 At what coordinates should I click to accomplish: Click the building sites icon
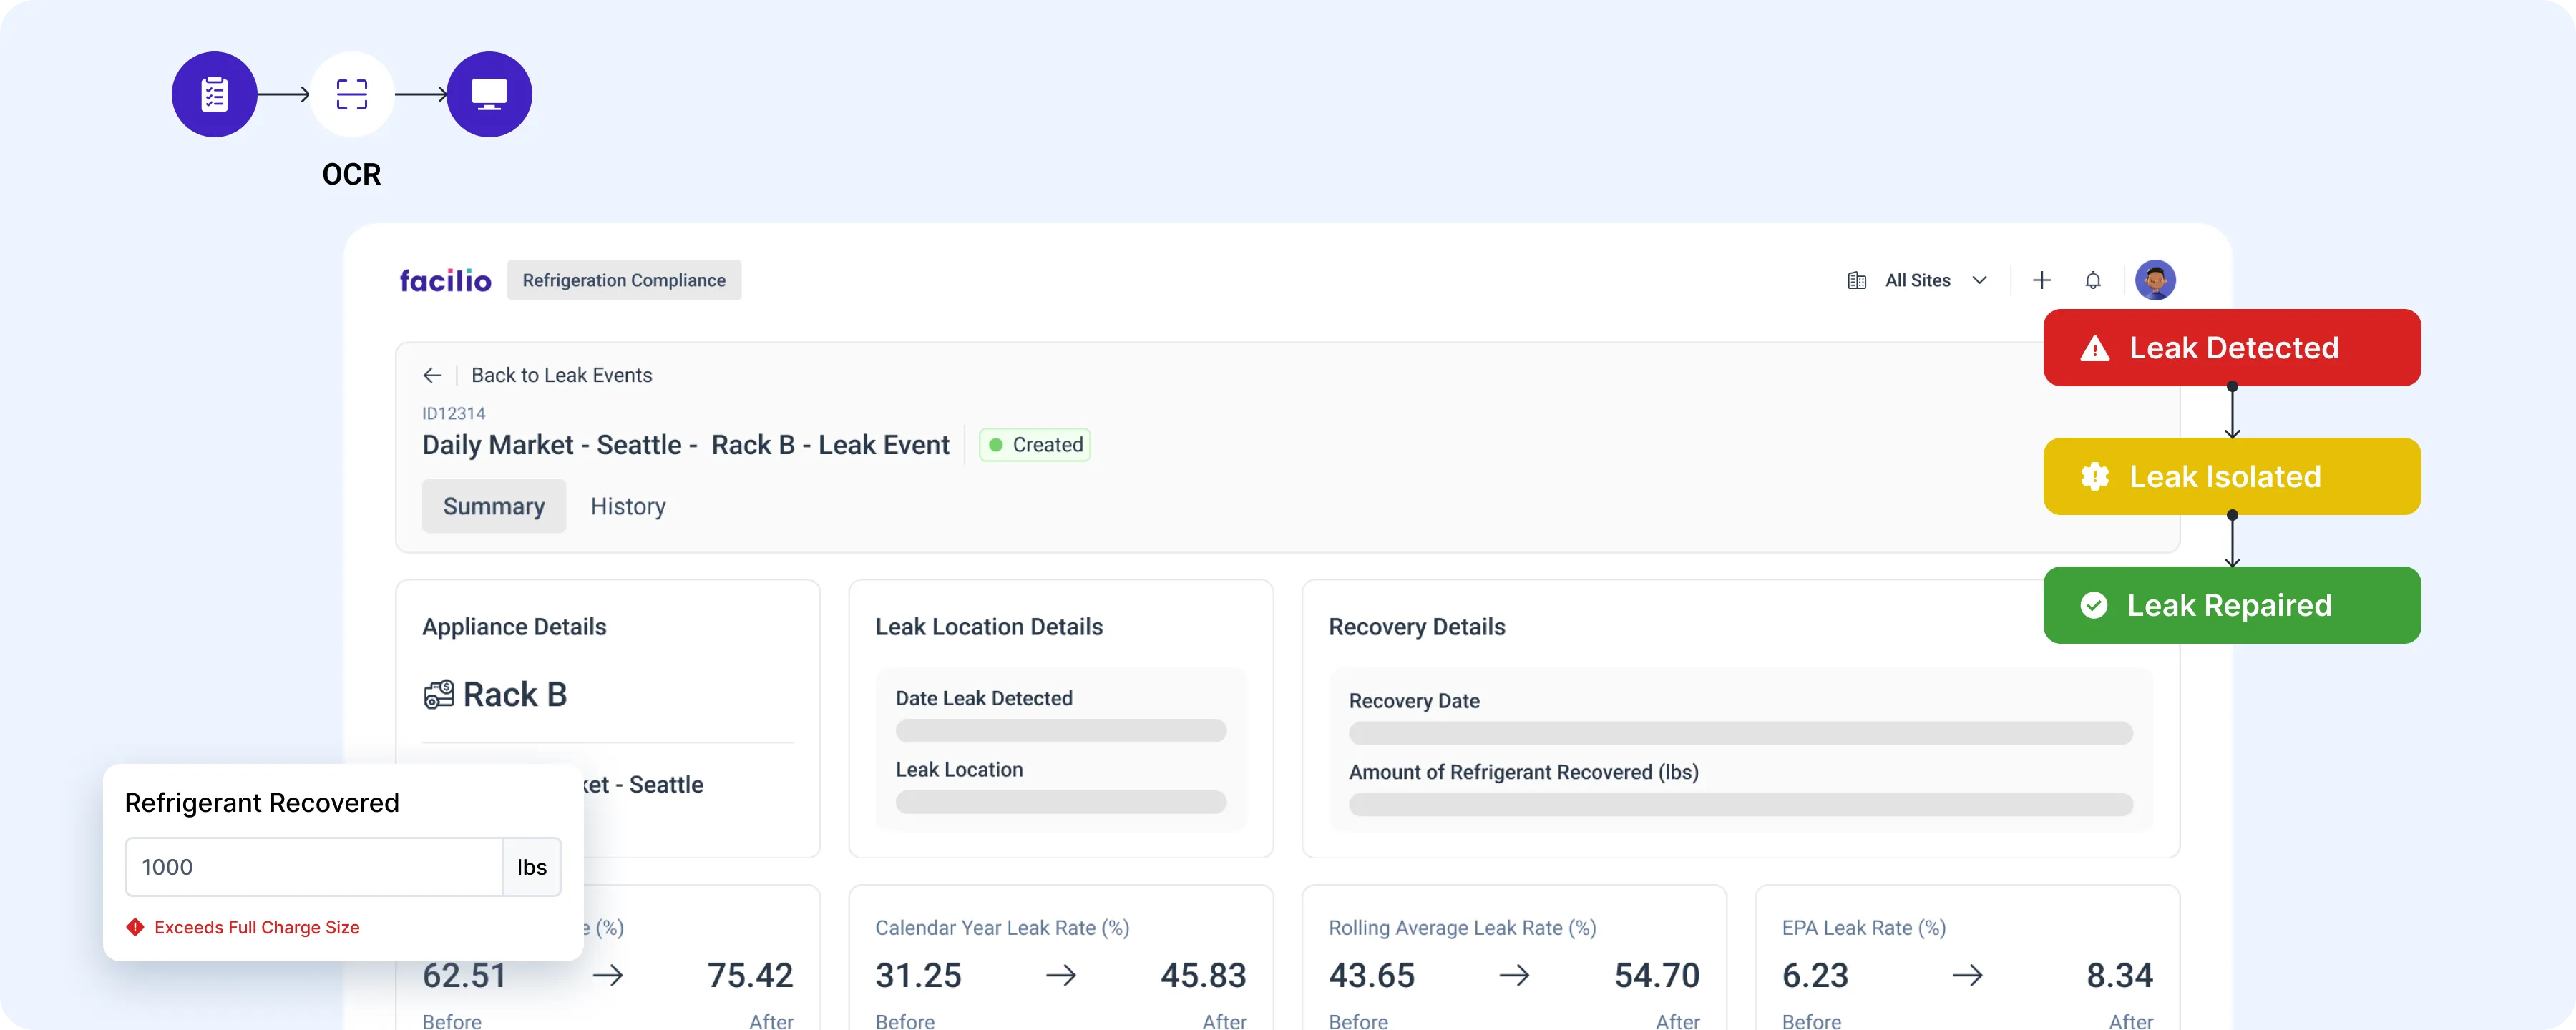[x=1856, y=281]
